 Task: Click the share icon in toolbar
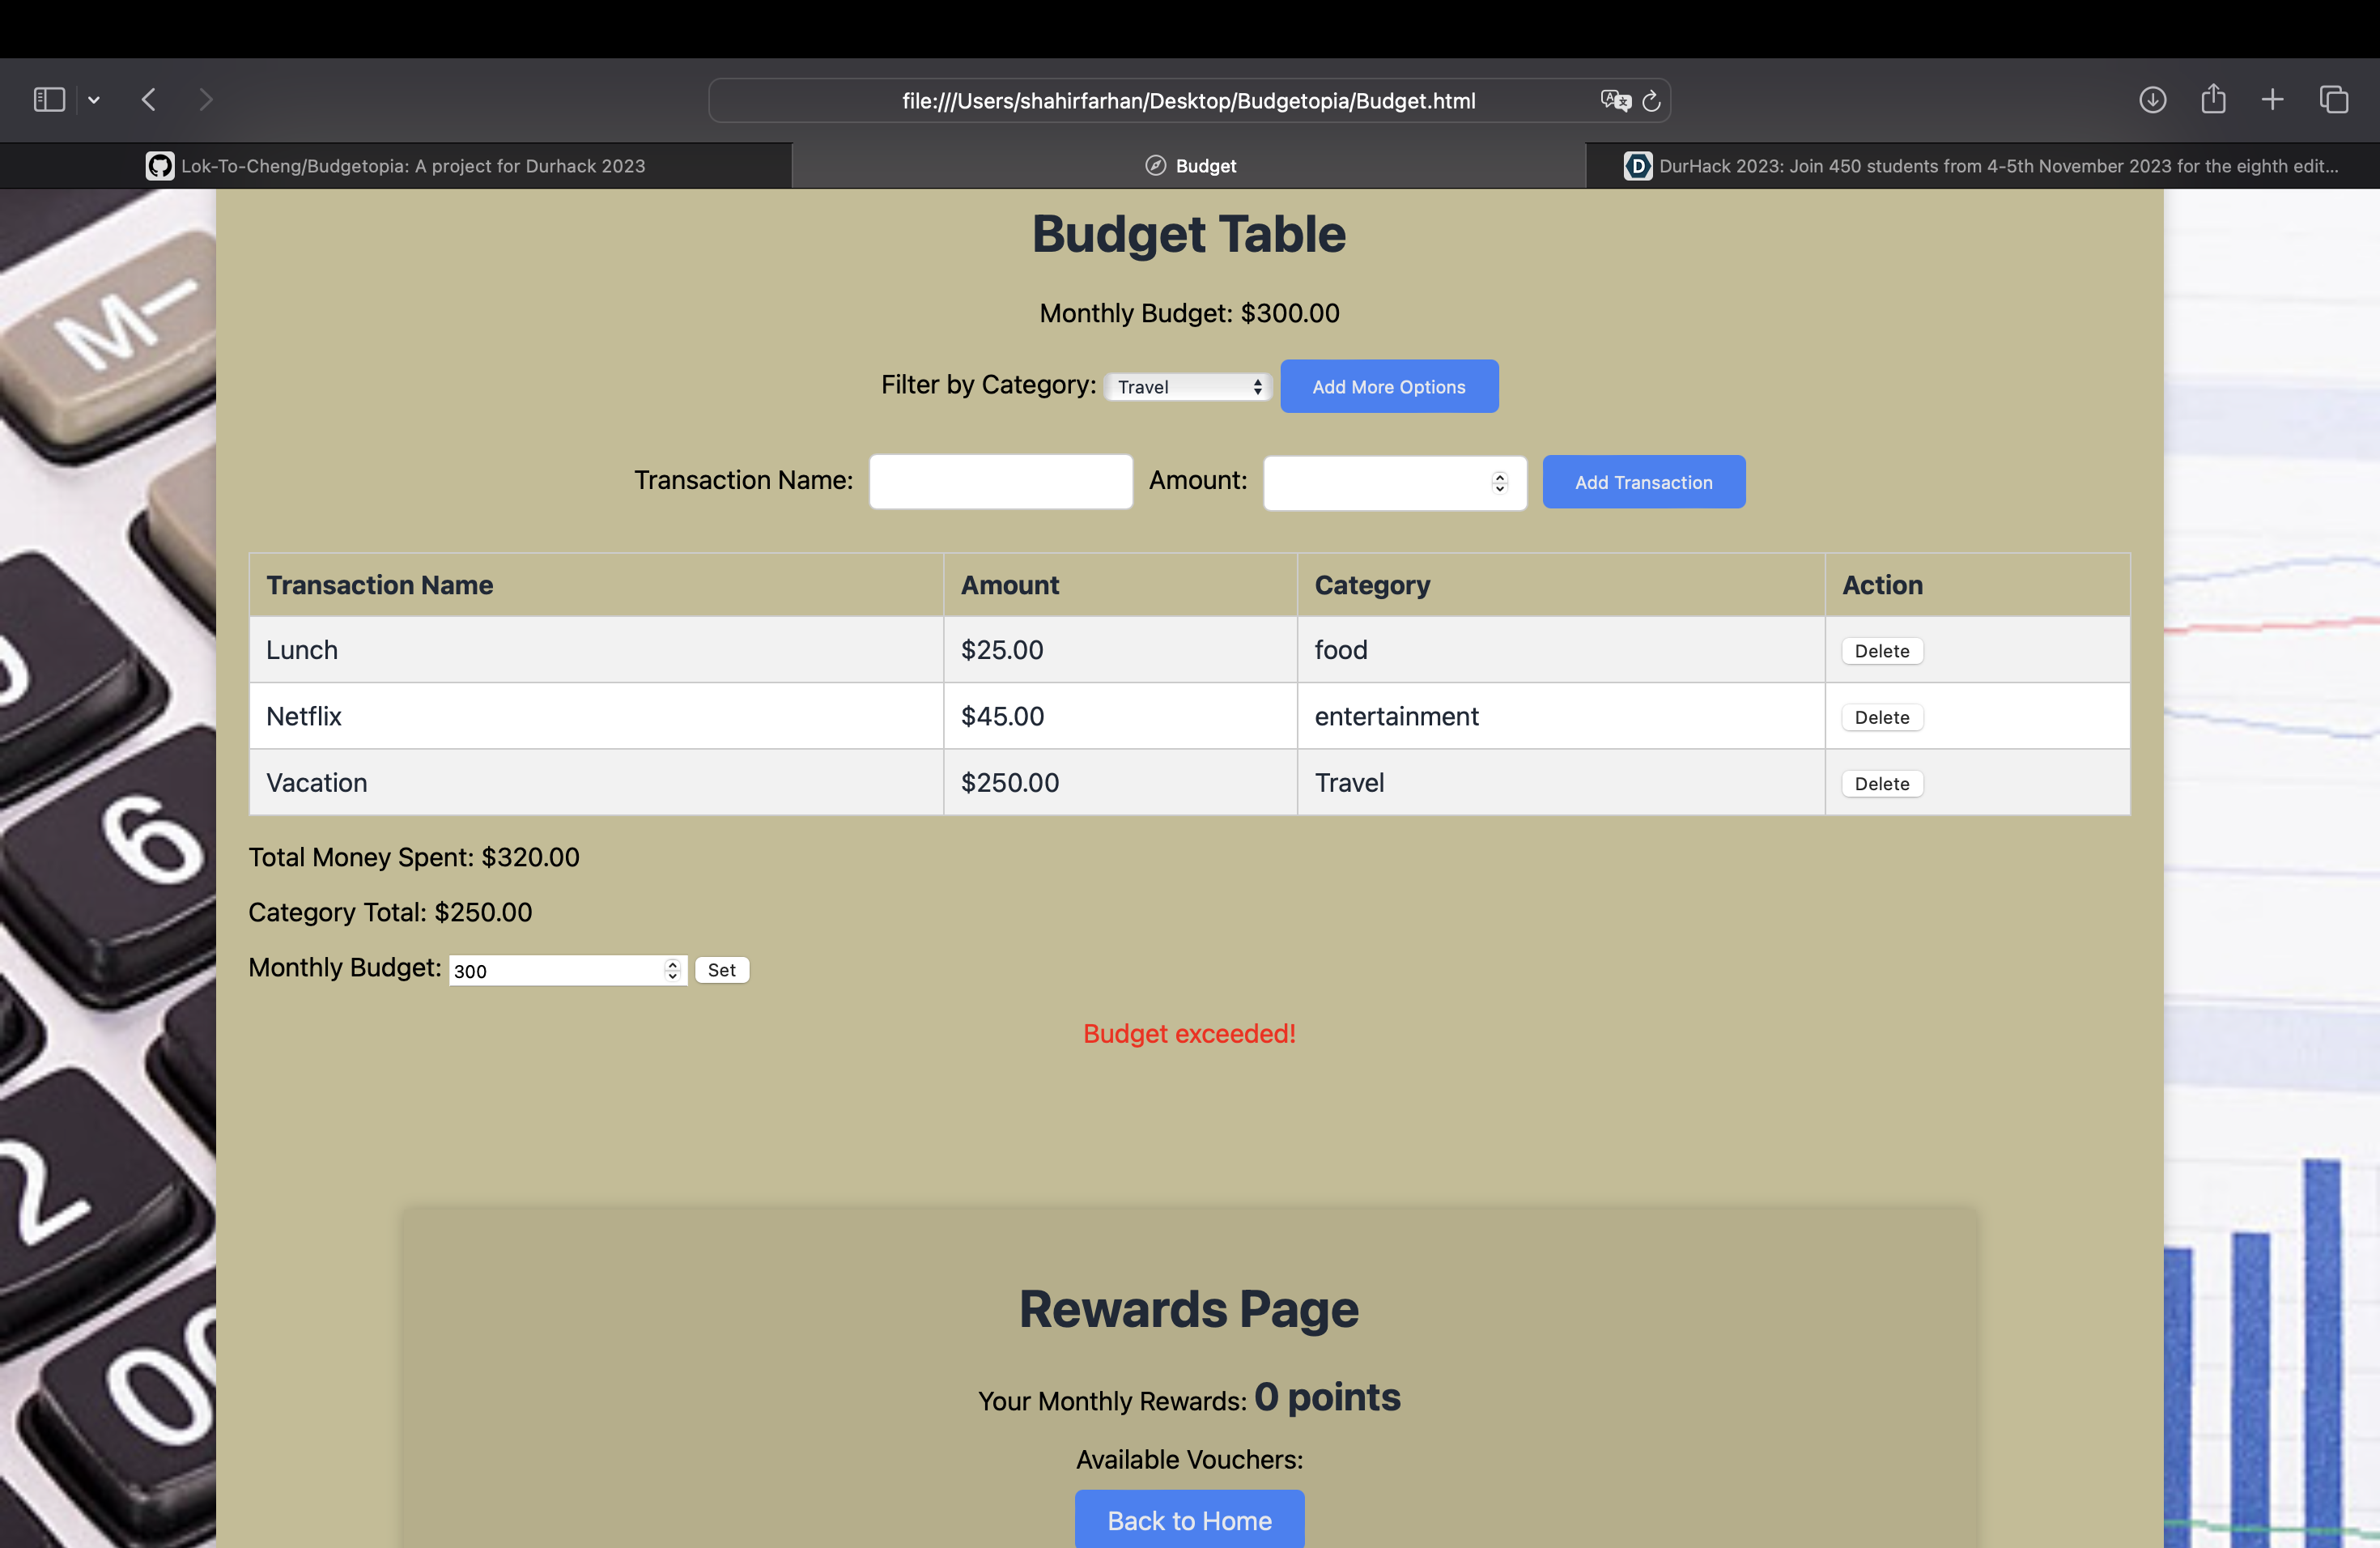(x=2213, y=99)
